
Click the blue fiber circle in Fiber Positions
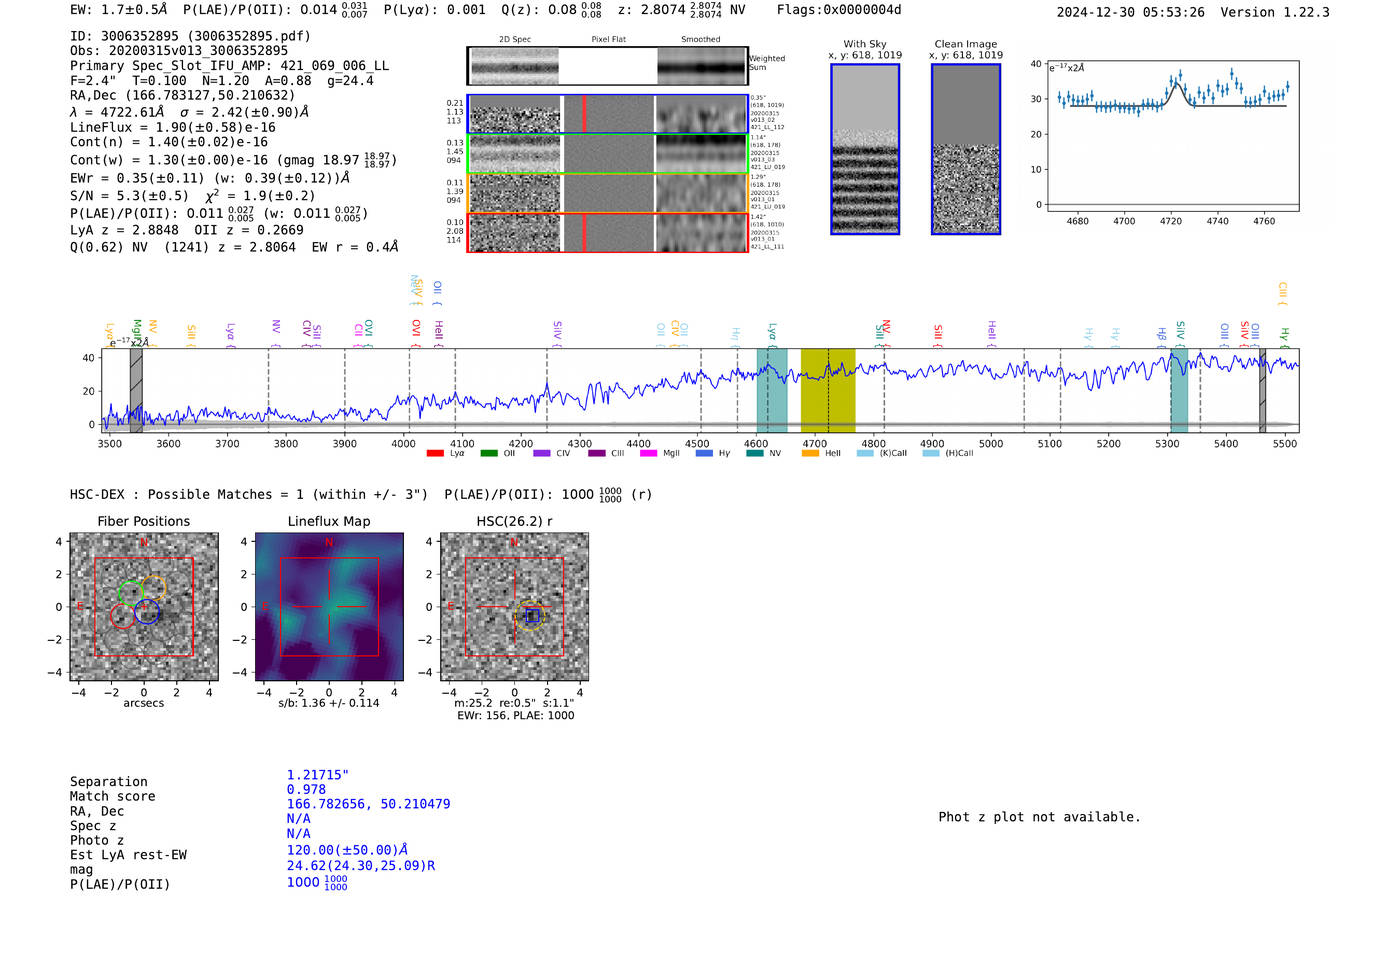tap(147, 612)
